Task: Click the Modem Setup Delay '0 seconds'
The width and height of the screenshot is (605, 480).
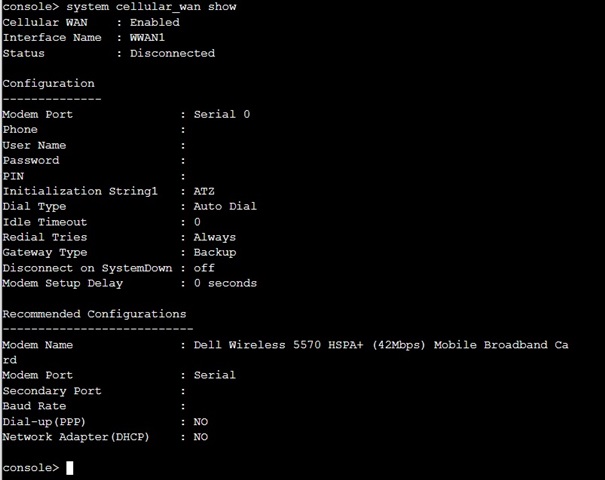Action: 225,283
